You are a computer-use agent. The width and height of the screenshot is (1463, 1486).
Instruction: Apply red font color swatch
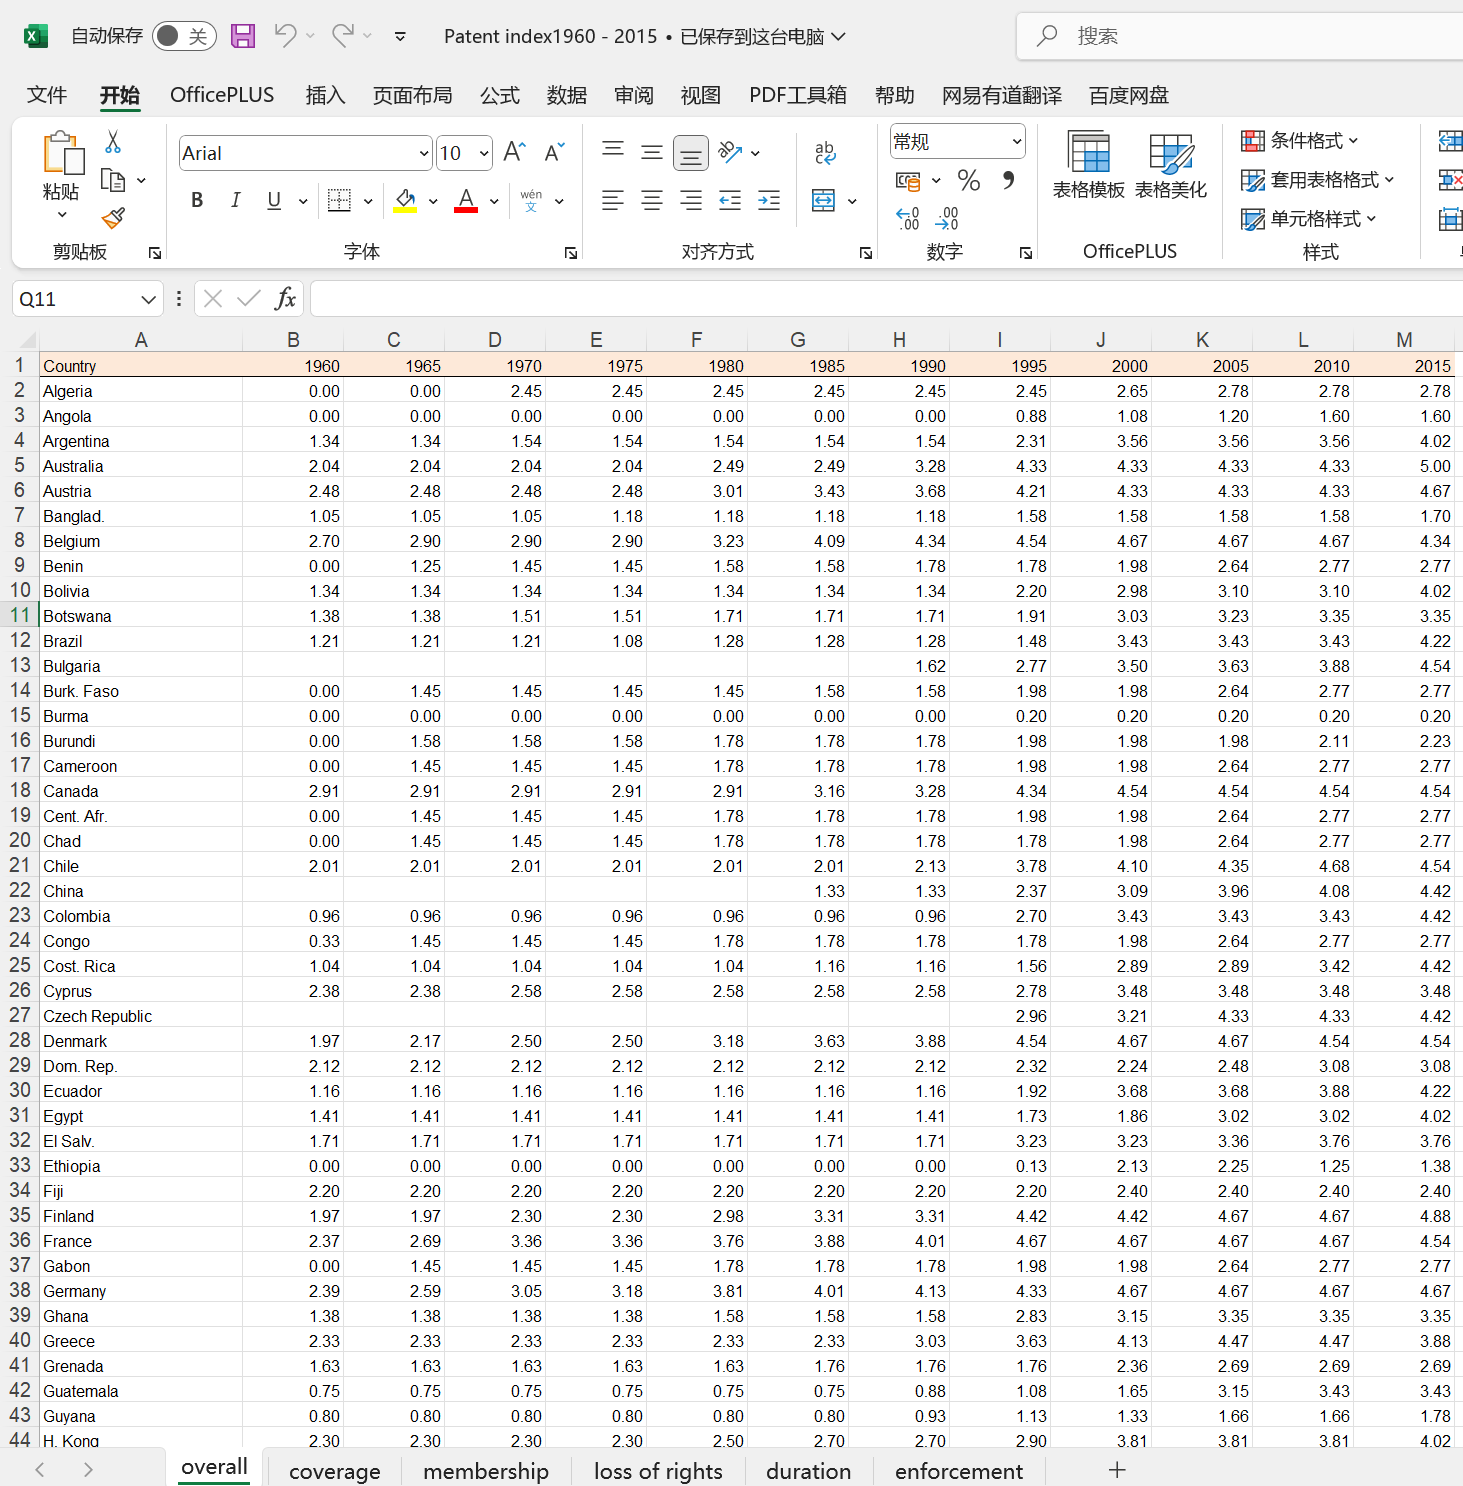(466, 200)
